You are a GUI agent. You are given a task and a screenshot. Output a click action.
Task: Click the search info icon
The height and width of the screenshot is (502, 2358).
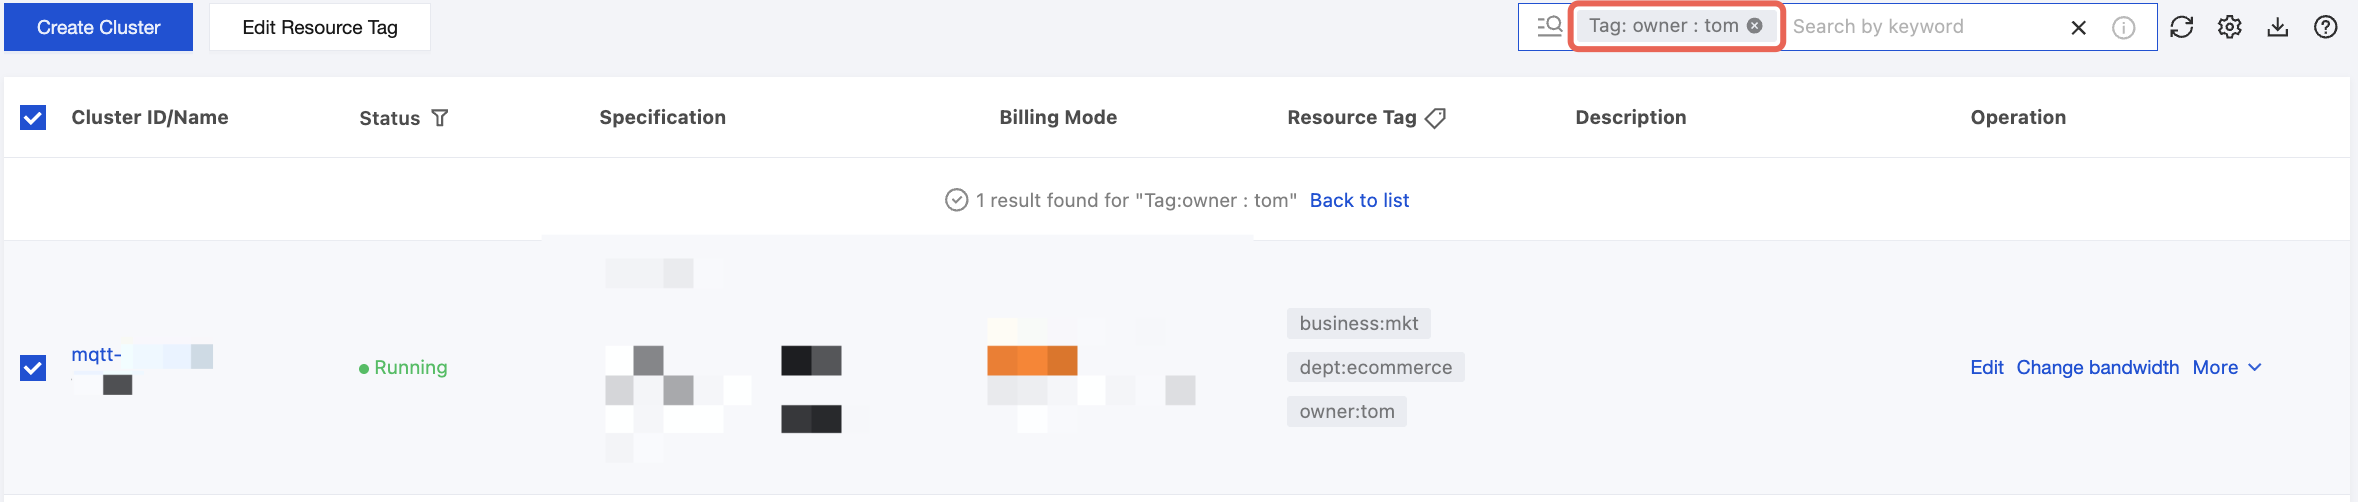coord(2123,27)
